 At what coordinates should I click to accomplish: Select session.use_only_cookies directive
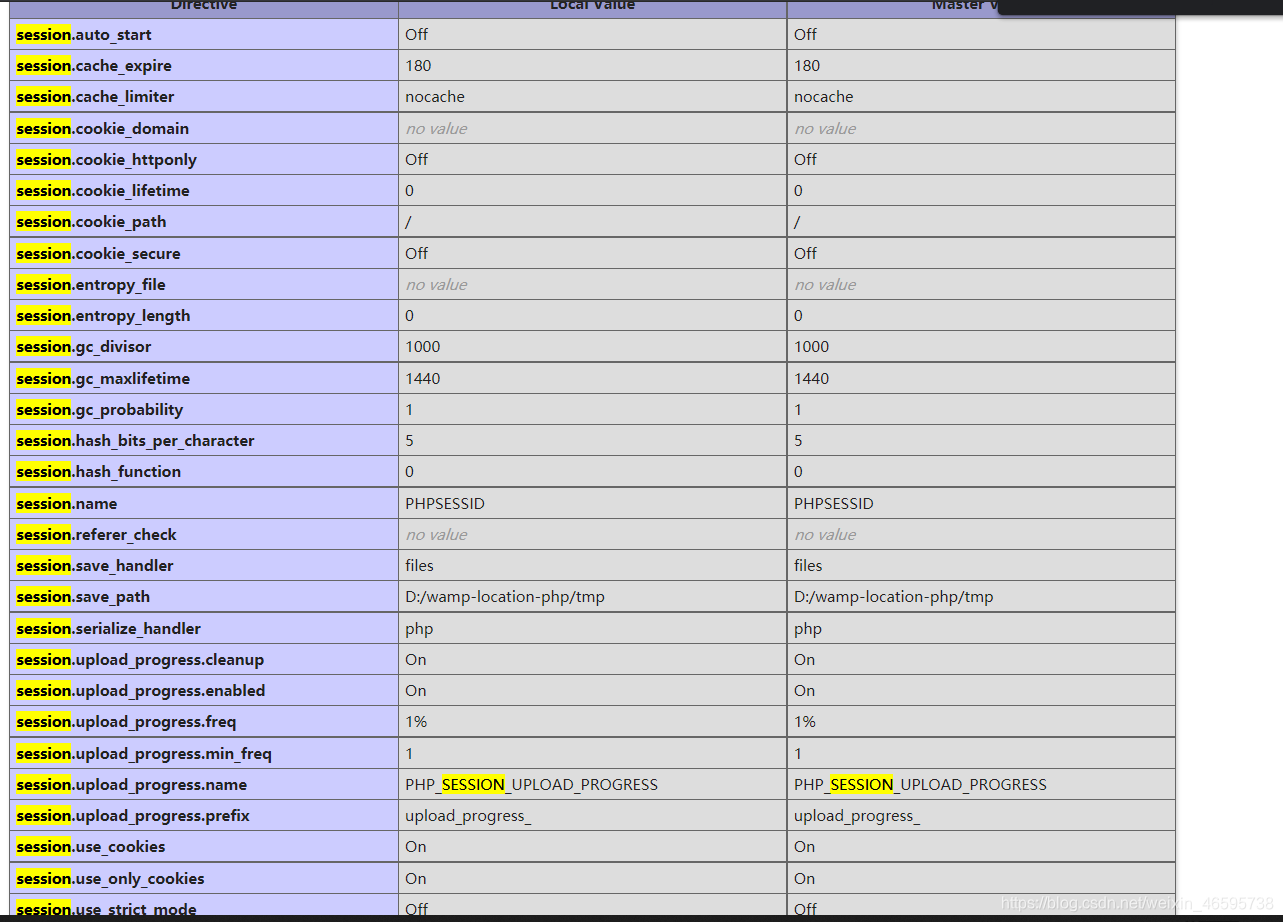click(110, 879)
